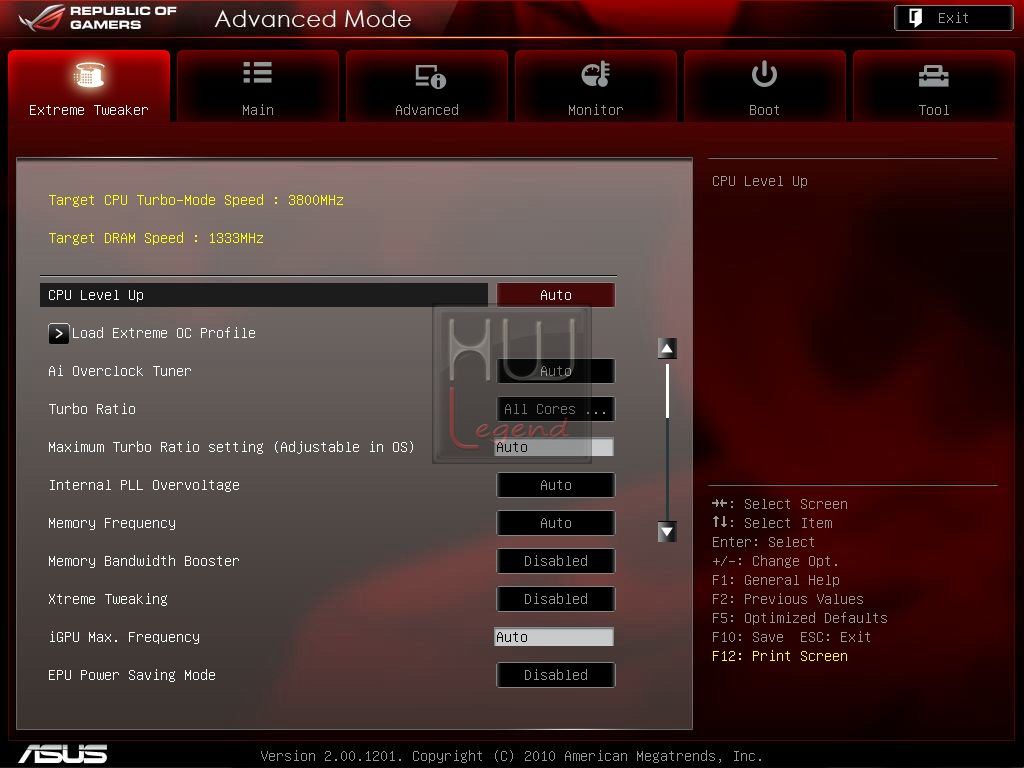Click the Advanced monitor info icon
The height and width of the screenshot is (768, 1024).
click(430, 76)
